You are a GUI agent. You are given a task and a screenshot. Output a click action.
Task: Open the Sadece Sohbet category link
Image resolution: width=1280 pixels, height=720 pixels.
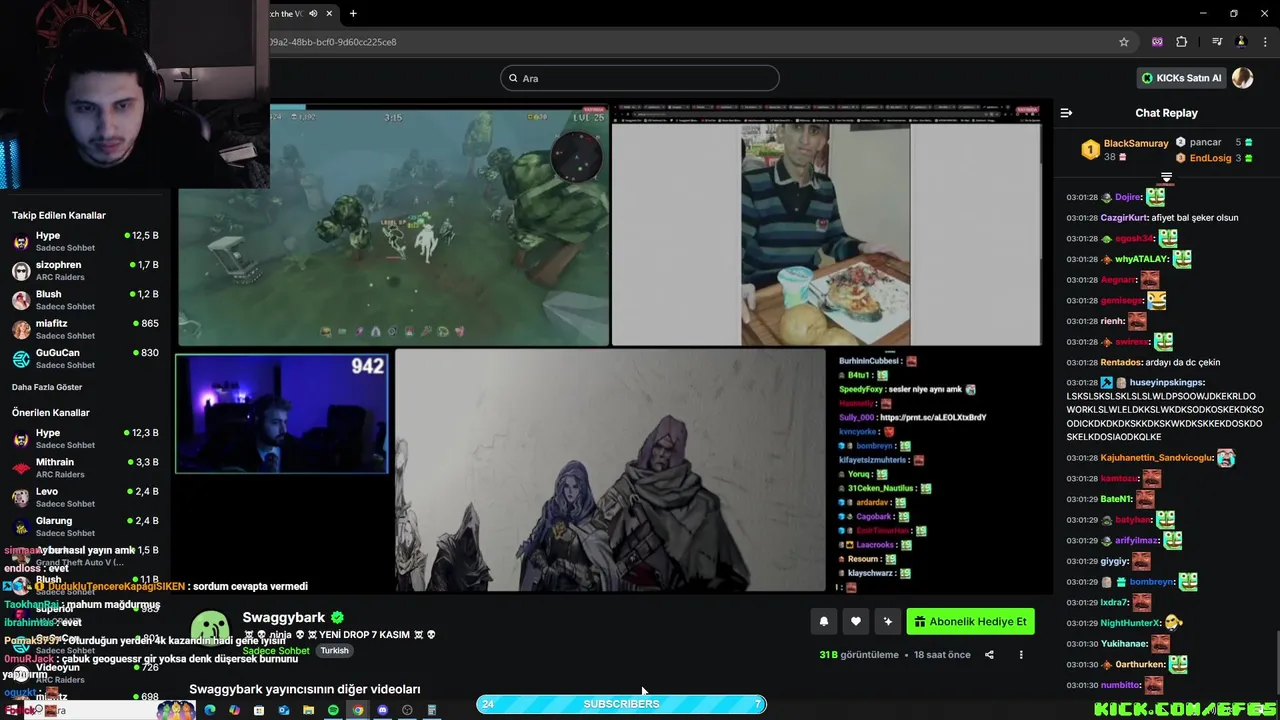tap(277, 651)
